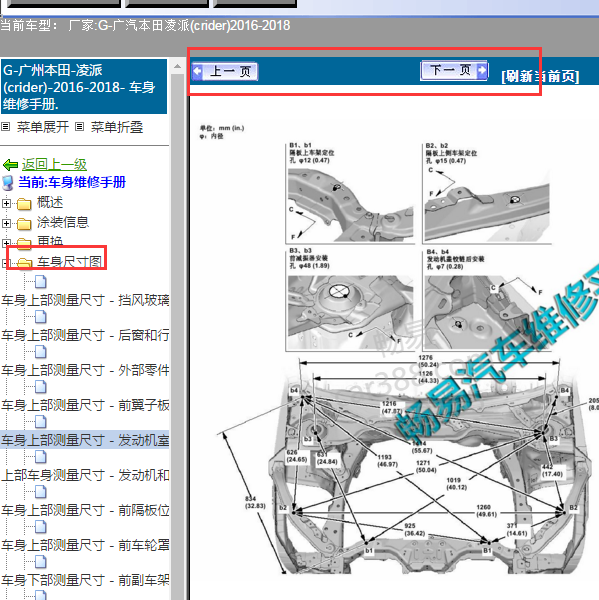Click the page icon for 外部零件 entry
Image resolution: width=599 pixels, height=600 pixels.
coord(41,352)
